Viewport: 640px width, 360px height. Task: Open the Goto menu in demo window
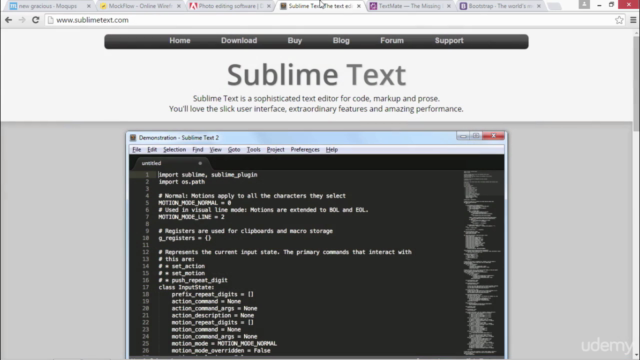[234, 150]
